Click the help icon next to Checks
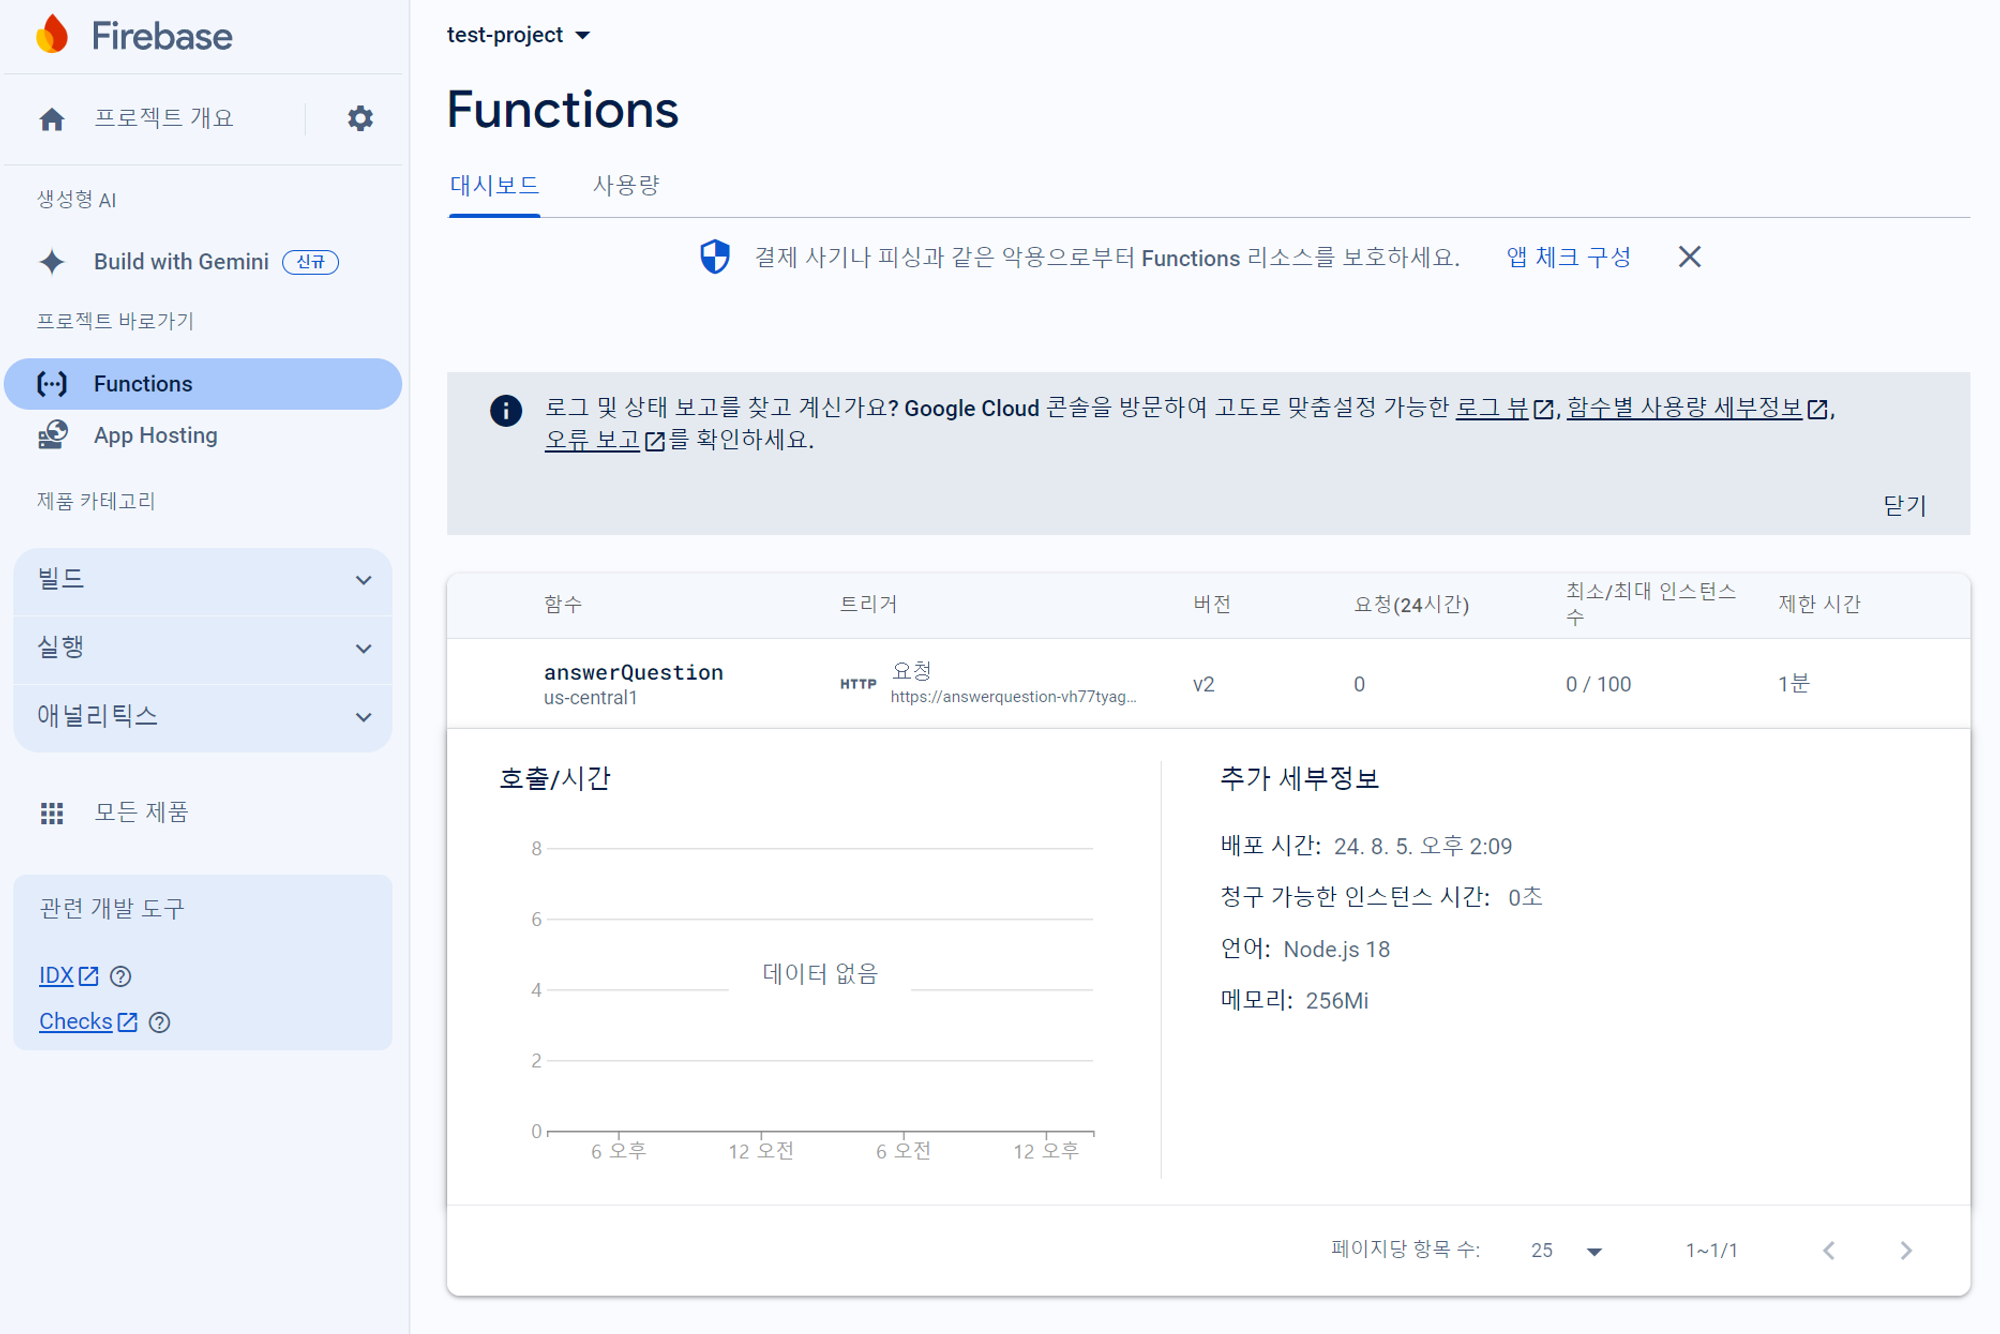 click(159, 1022)
